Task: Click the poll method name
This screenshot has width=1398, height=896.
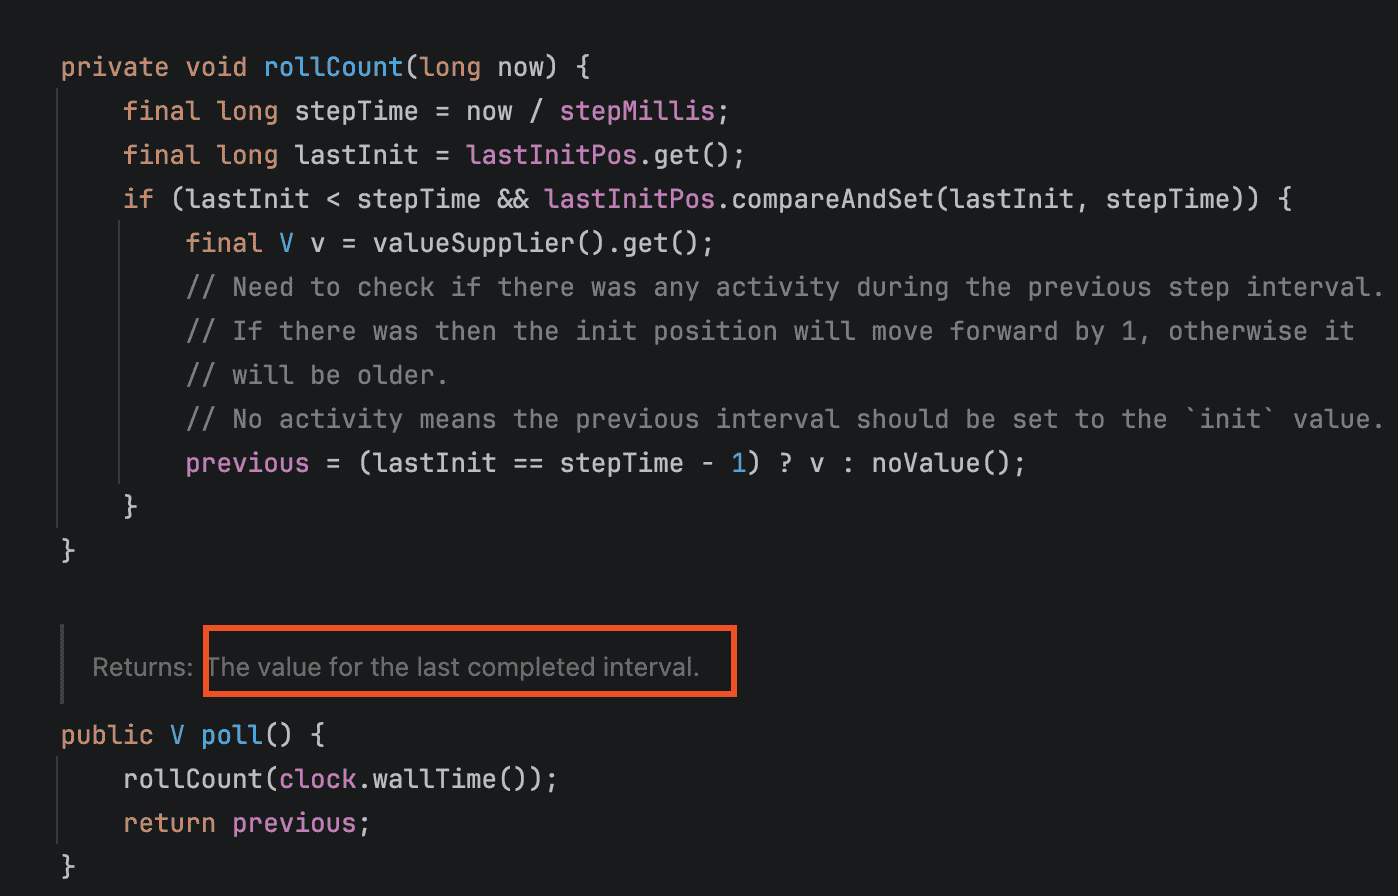Action: pyautogui.click(x=232, y=735)
